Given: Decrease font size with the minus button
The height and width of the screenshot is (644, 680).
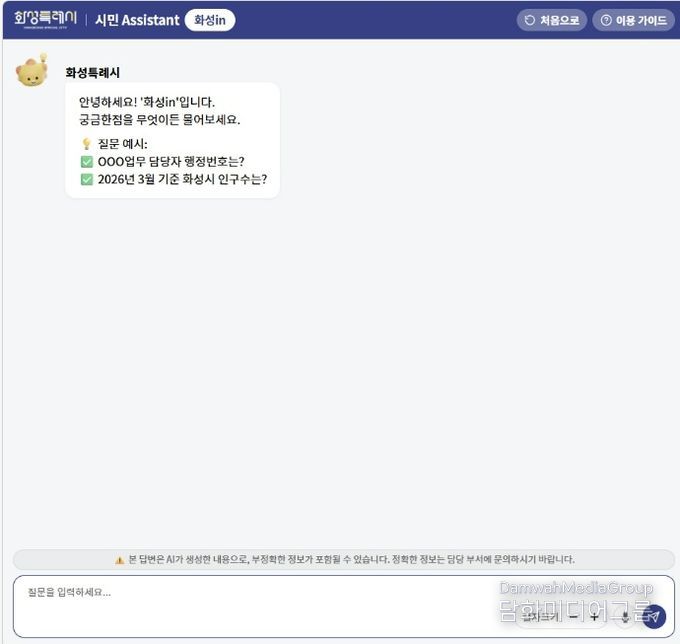Looking at the screenshot, I should [574, 616].
